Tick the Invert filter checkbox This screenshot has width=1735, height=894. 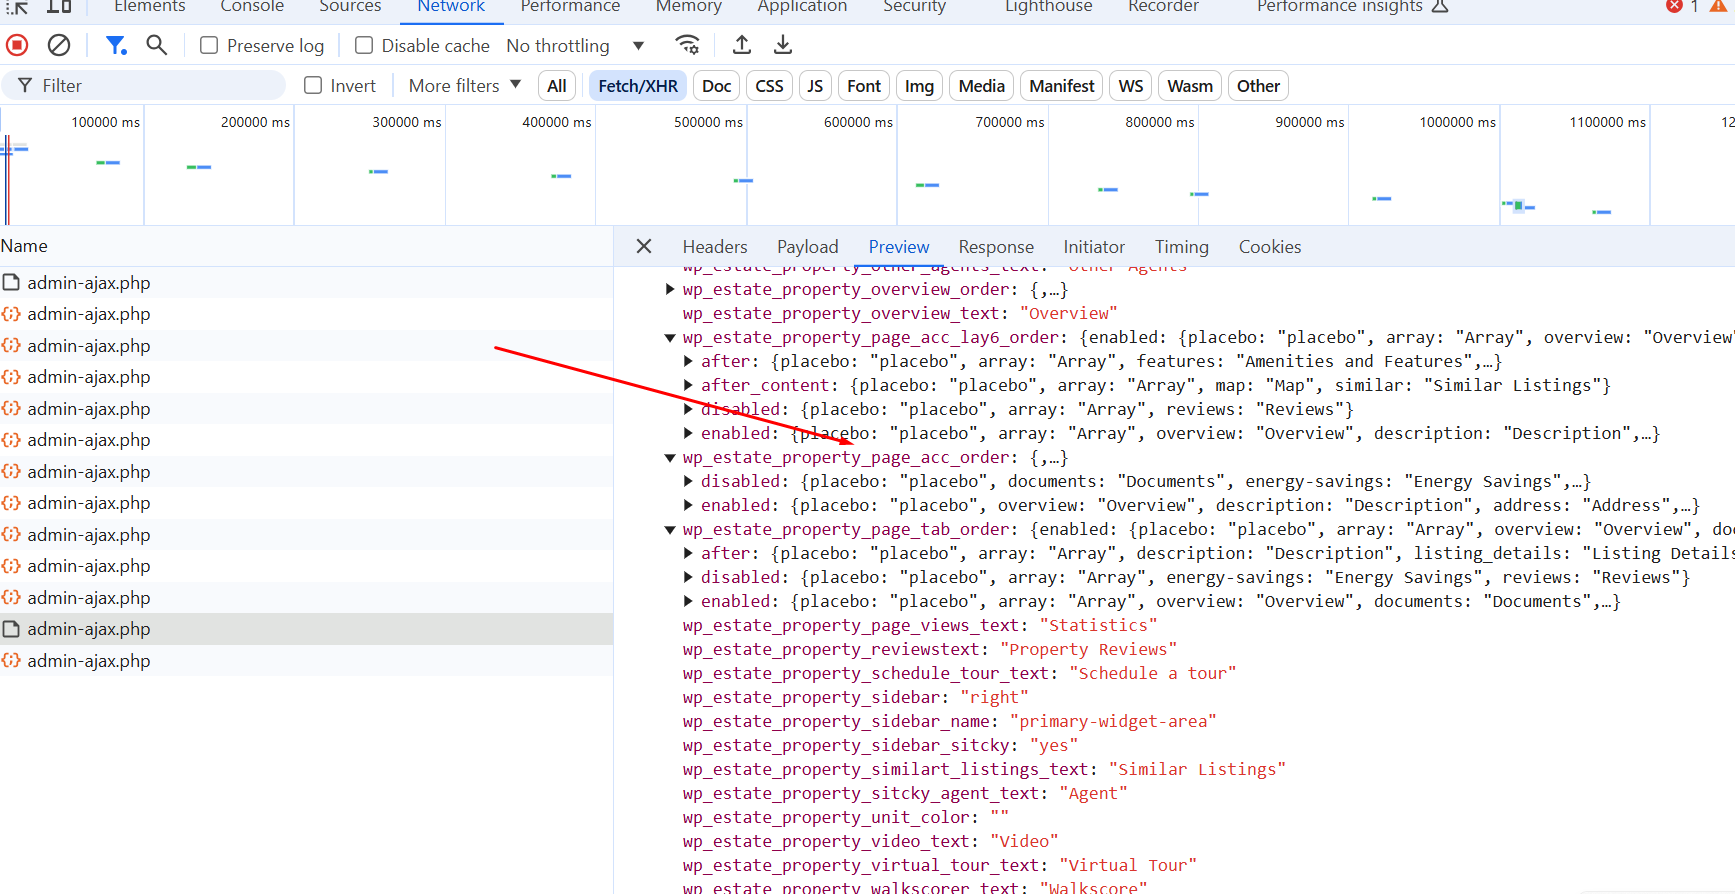coord(313,86)
